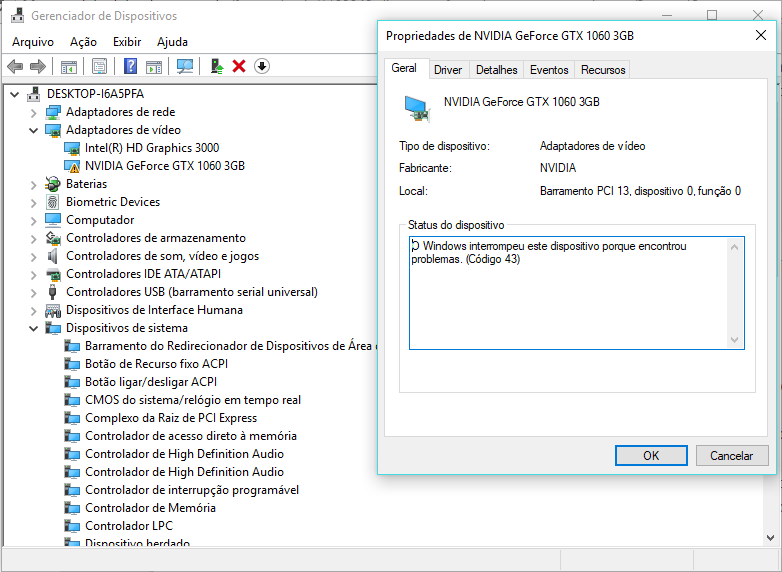Click the Gerenciador de Dispositivos title bar icon

pyautogui.click(x=17, y=15)
